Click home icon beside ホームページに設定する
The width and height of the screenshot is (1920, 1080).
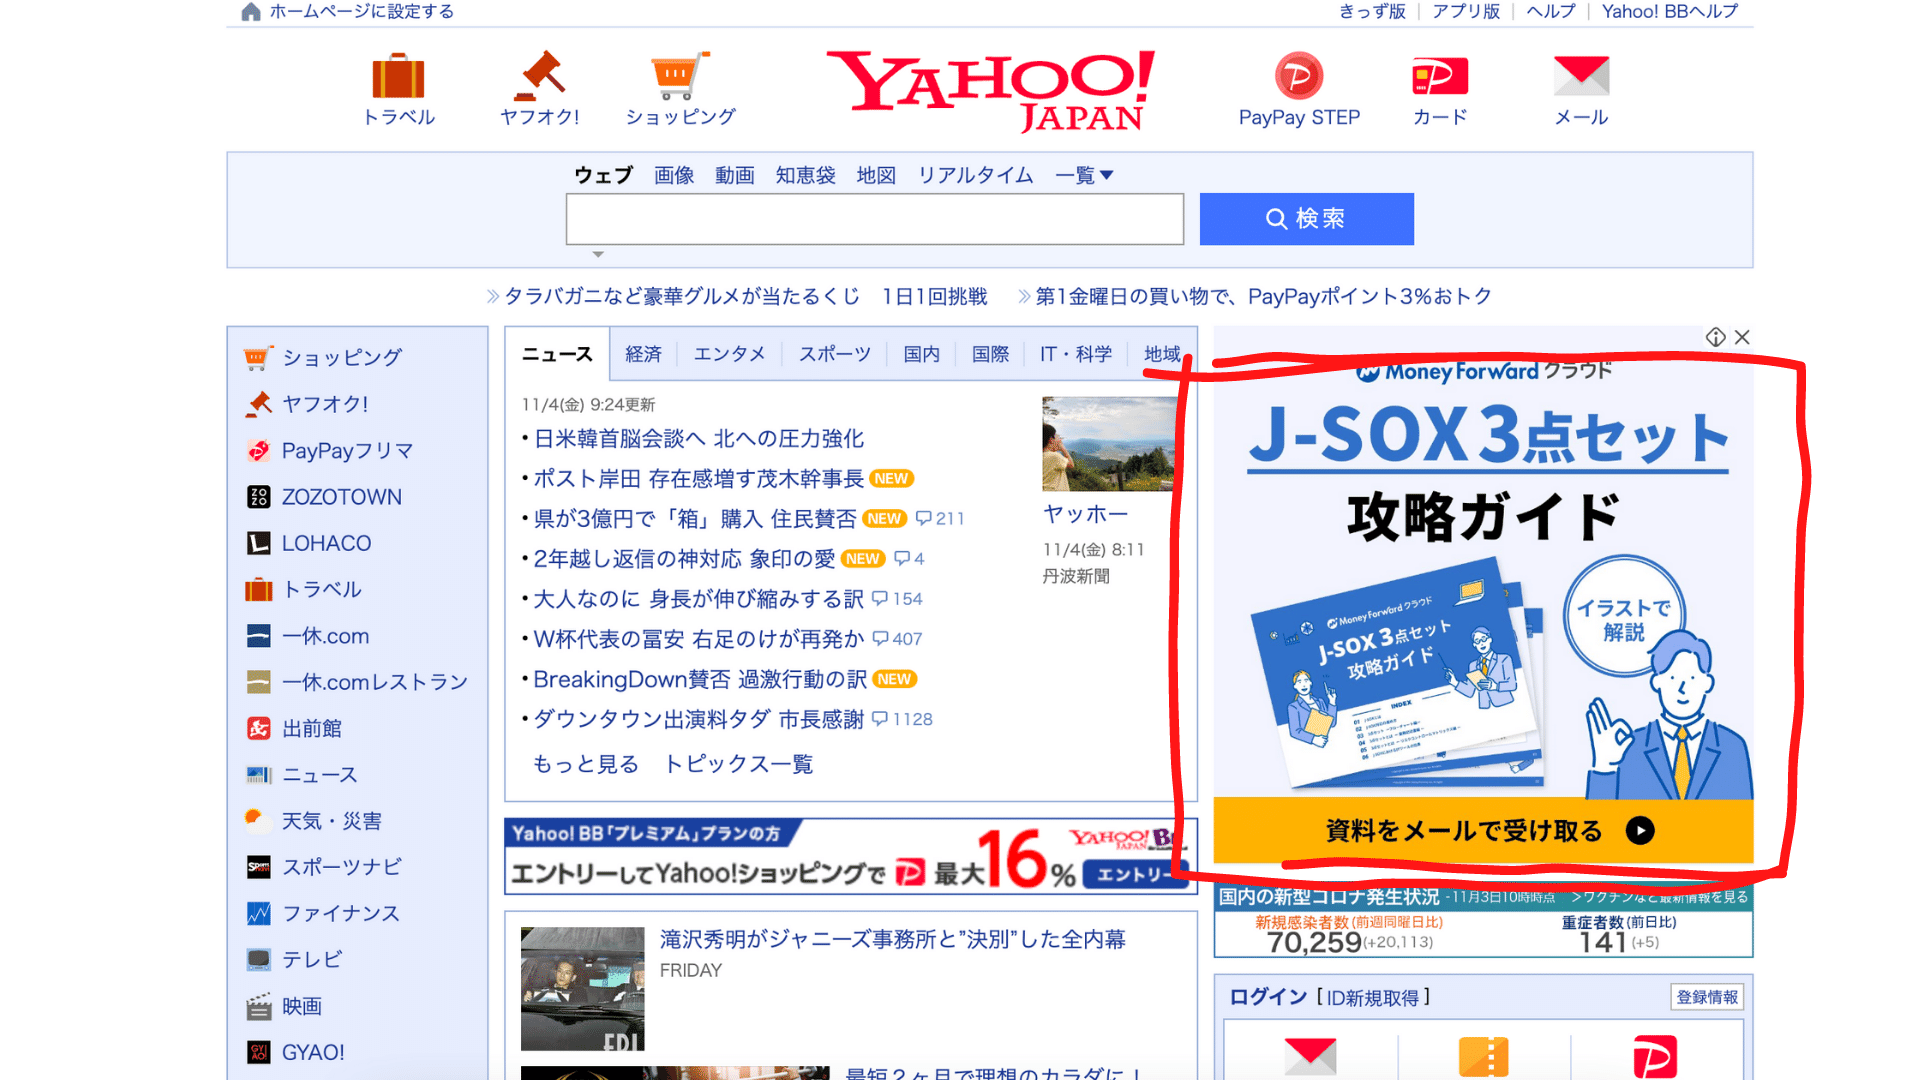pos(251,11)
